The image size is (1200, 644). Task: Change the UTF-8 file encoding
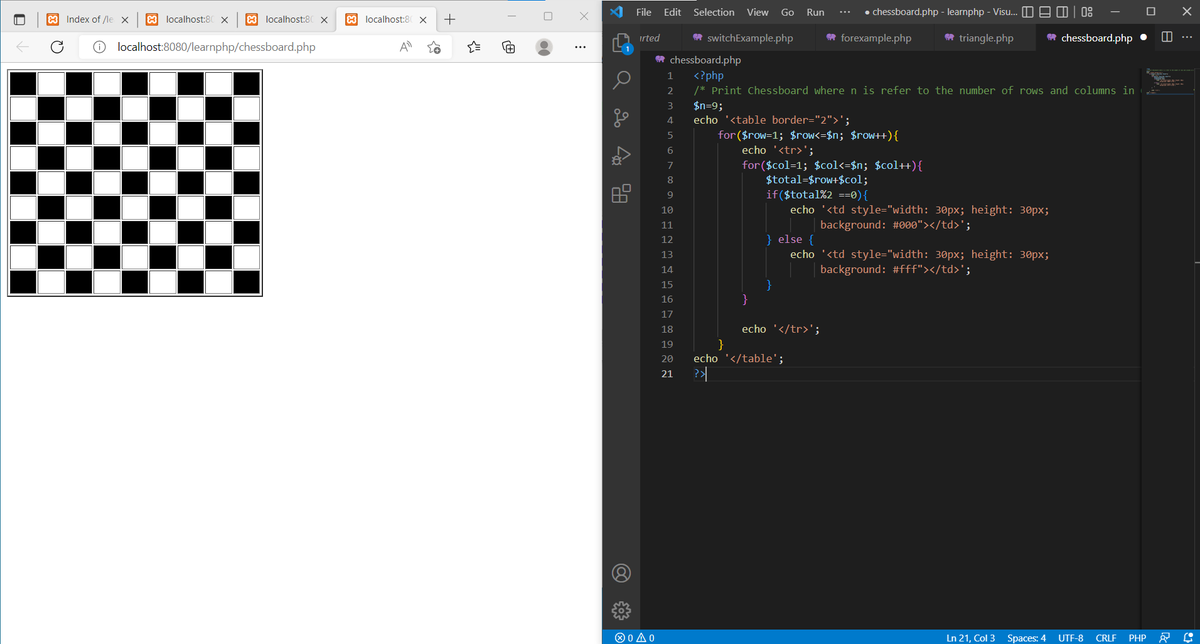pos(1071,637)
